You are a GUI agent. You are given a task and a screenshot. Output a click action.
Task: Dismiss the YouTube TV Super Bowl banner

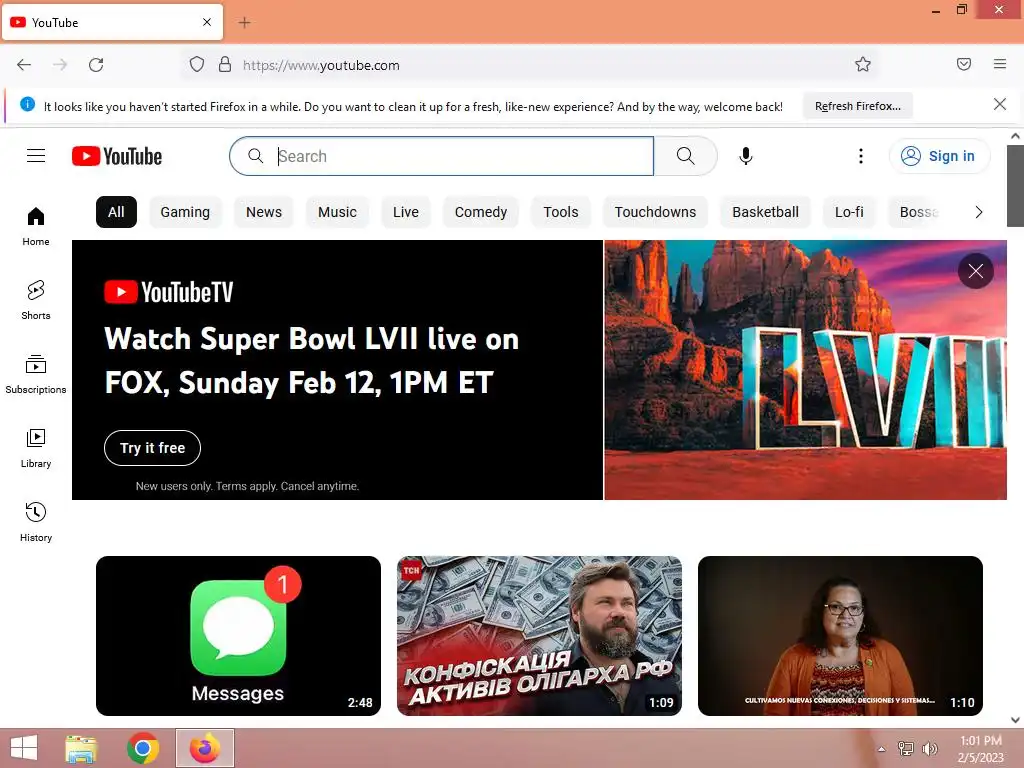point(976,271)
